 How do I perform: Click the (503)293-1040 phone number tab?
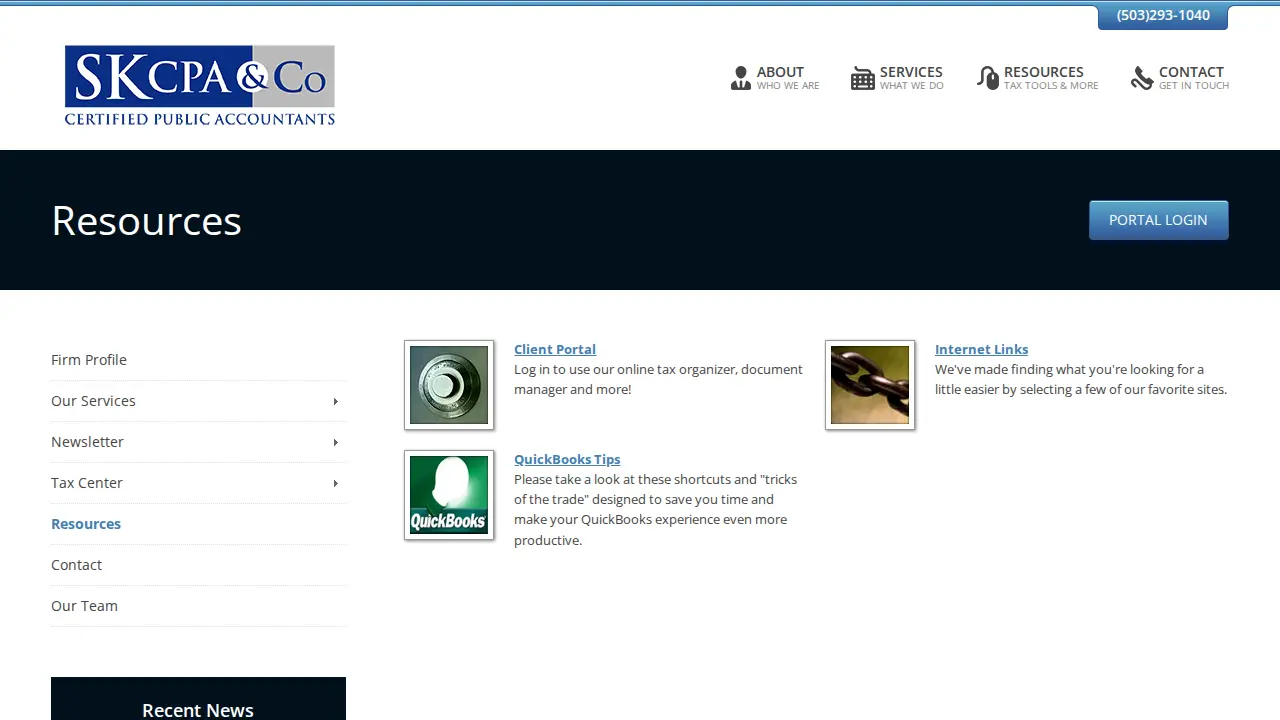tap(1163, 16)
